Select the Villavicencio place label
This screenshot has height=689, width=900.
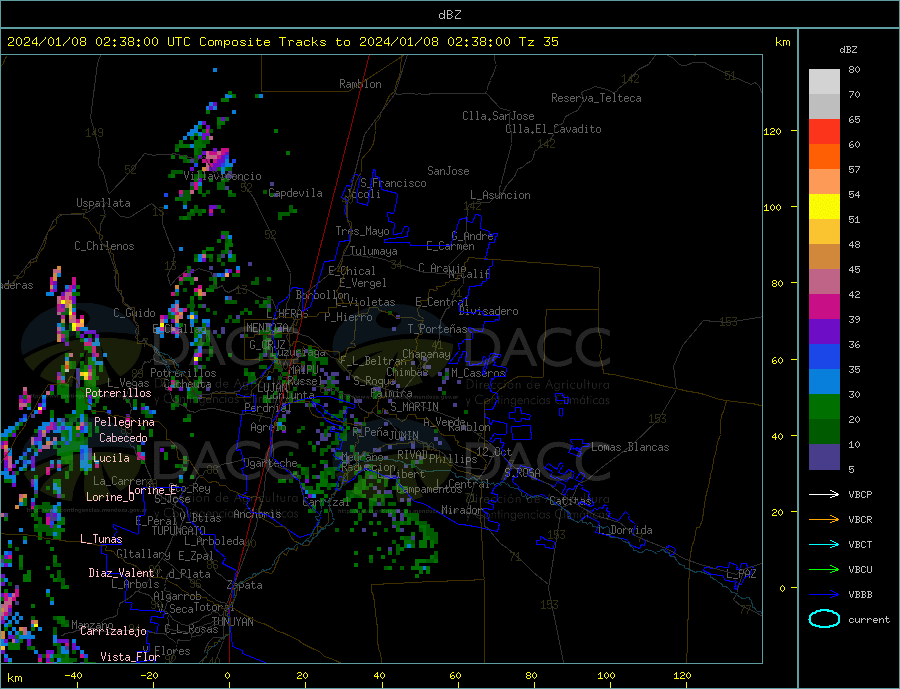coord(222,176)
